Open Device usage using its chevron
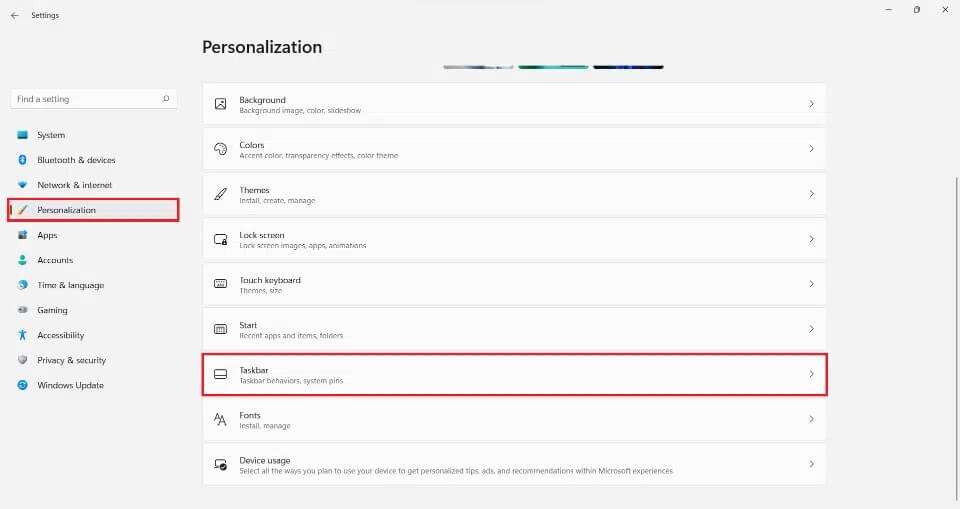The image size is (960, 509). click(811, 464)
